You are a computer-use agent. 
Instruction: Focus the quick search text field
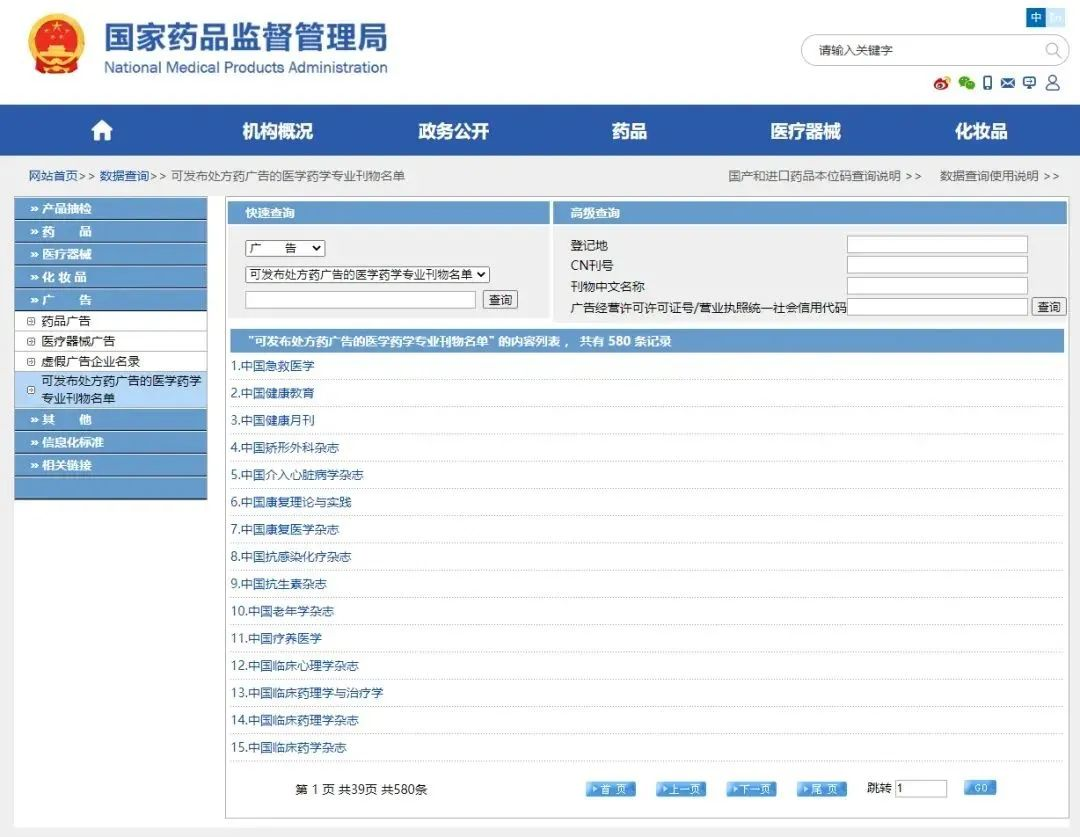(360, 300)
